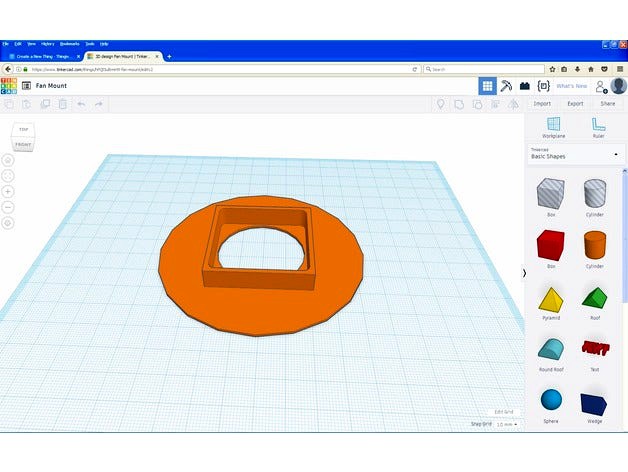Screen dimensions: 628x472
Task: Click the Fit all in view icon
Action: coord(8,175)
